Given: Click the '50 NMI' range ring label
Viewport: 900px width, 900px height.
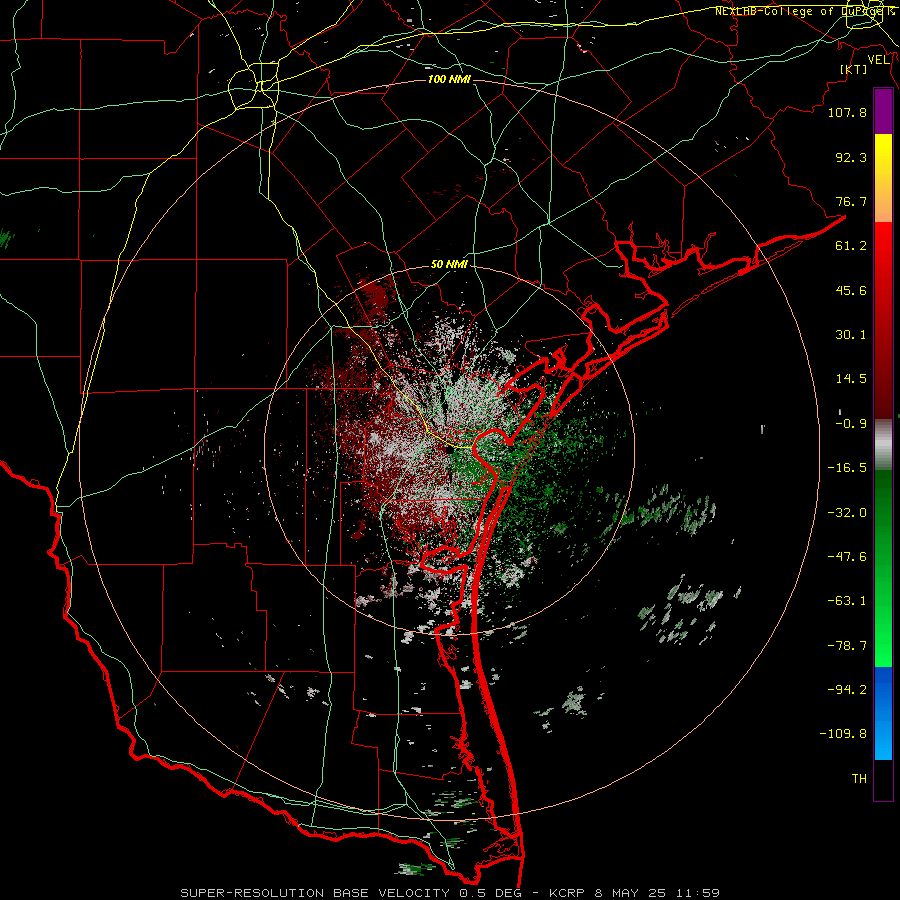Looking at the screenshot, I should 449,264.
